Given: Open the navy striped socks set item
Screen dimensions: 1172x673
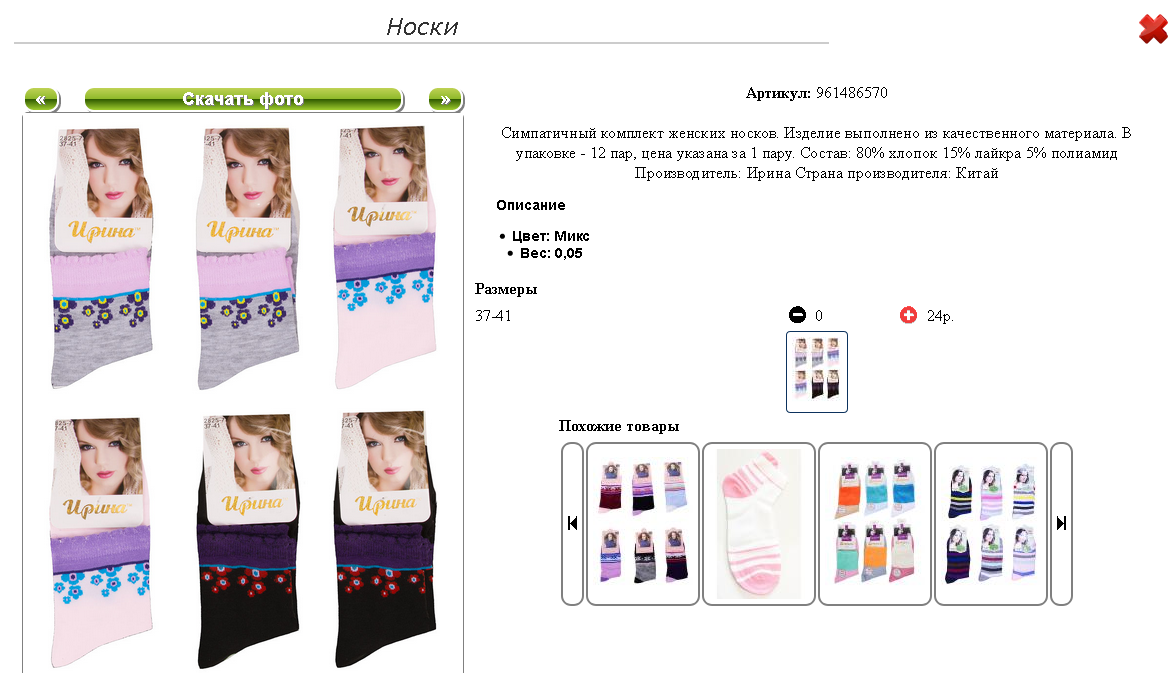Looking at the screenshot, I should (x=990, y=523).
